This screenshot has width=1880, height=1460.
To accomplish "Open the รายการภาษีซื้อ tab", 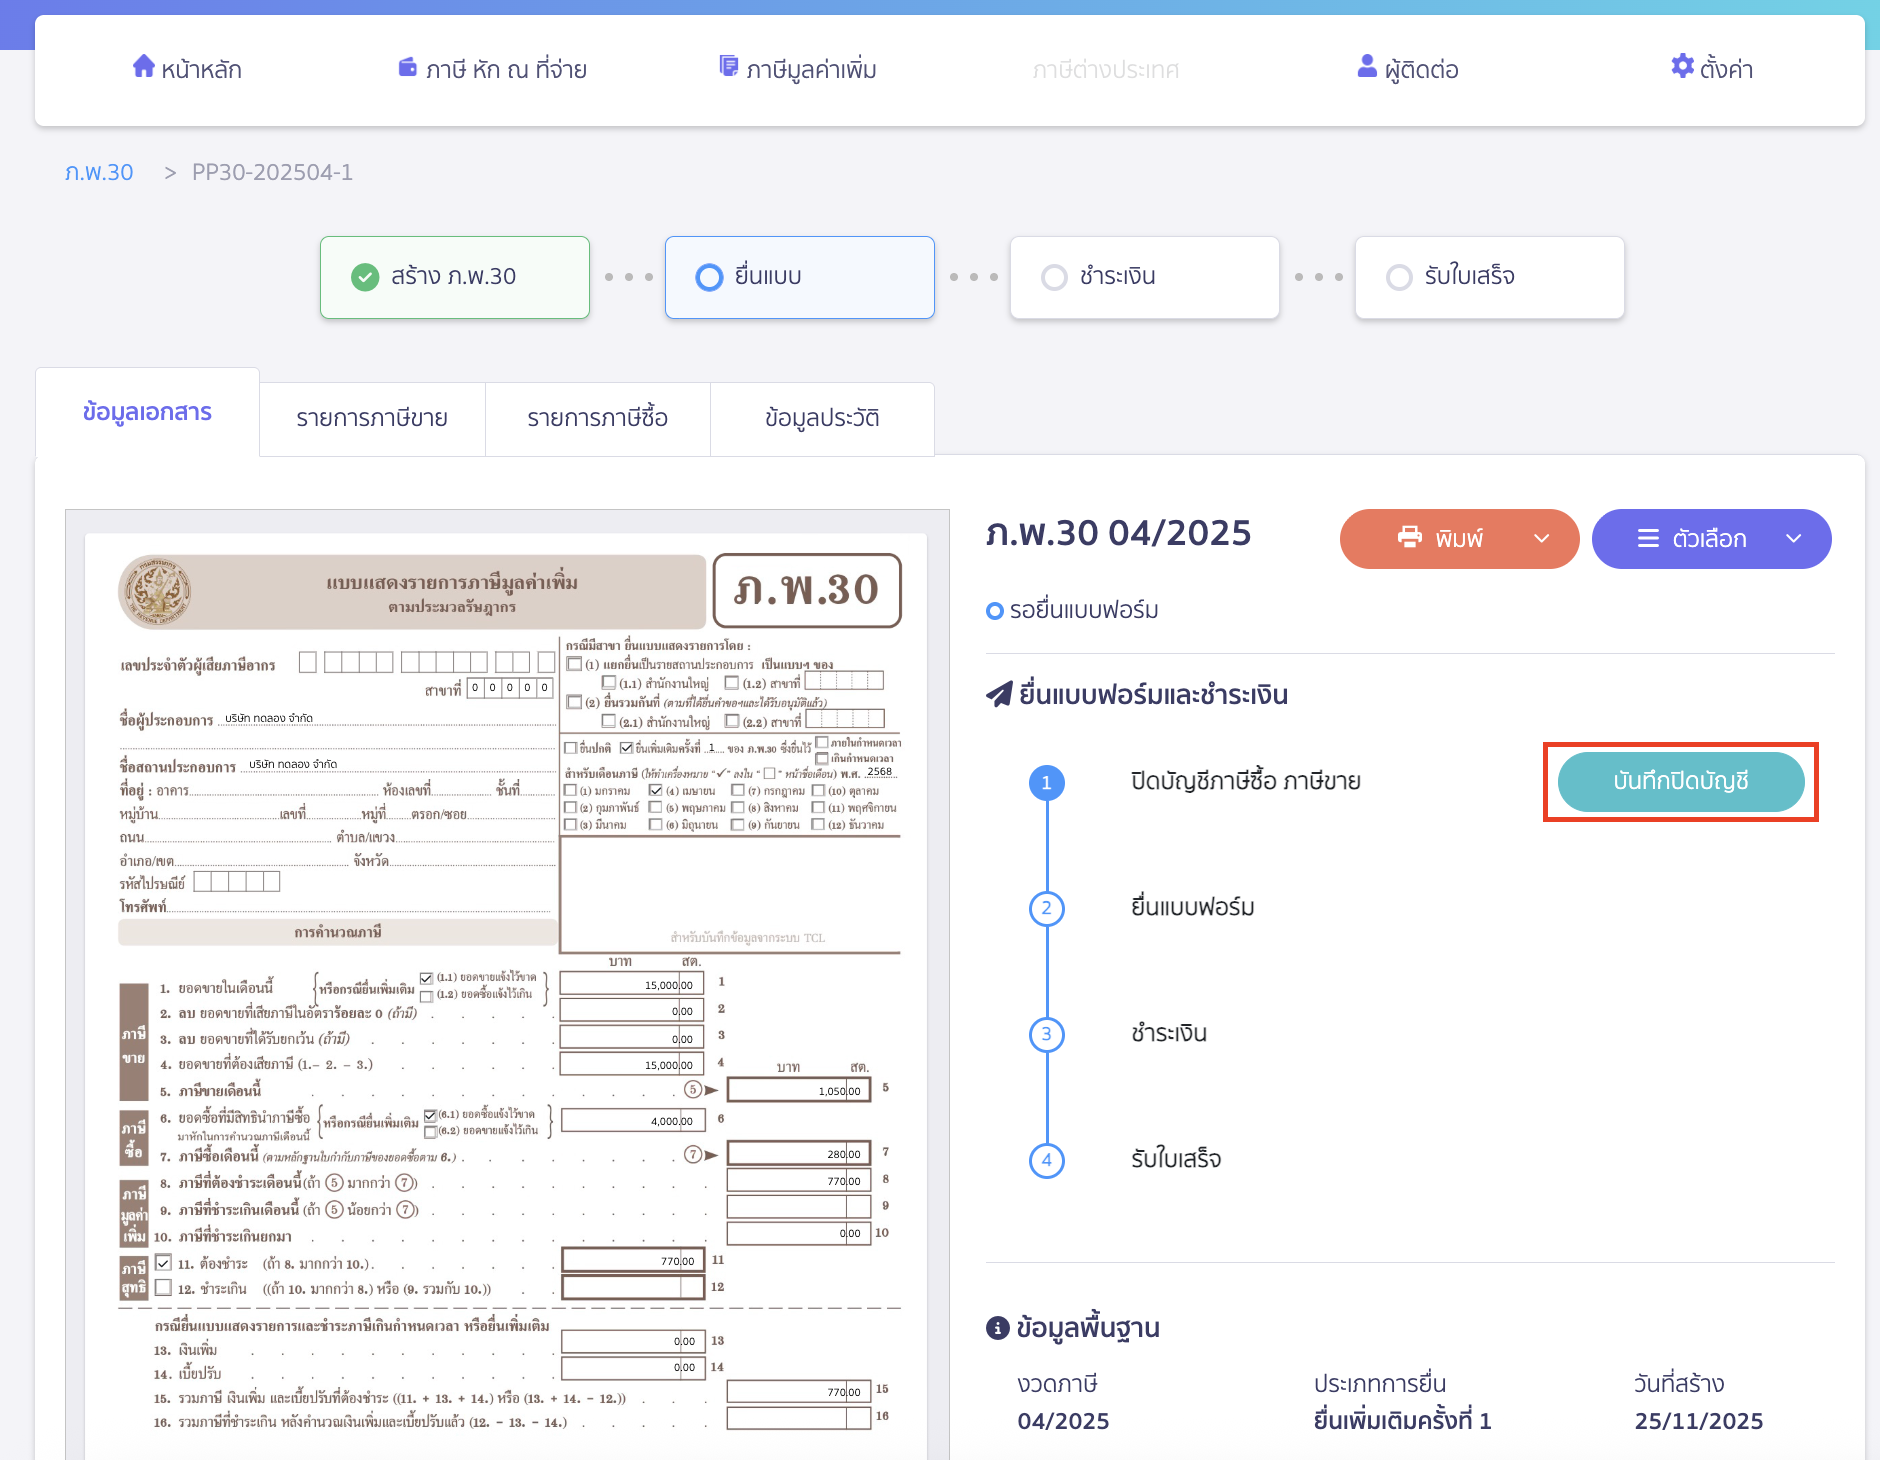I will (597, 418).
